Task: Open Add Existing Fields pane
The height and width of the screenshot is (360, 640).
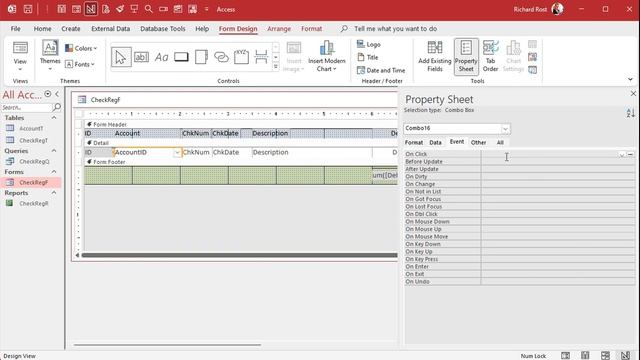Action: [x=435, y=56]
